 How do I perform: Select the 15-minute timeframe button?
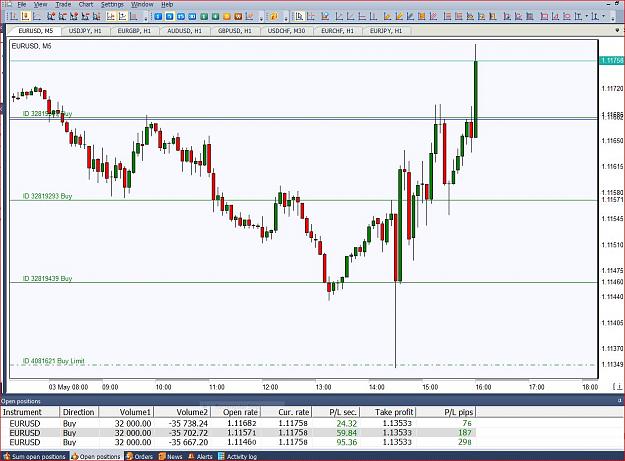point(181,16)
